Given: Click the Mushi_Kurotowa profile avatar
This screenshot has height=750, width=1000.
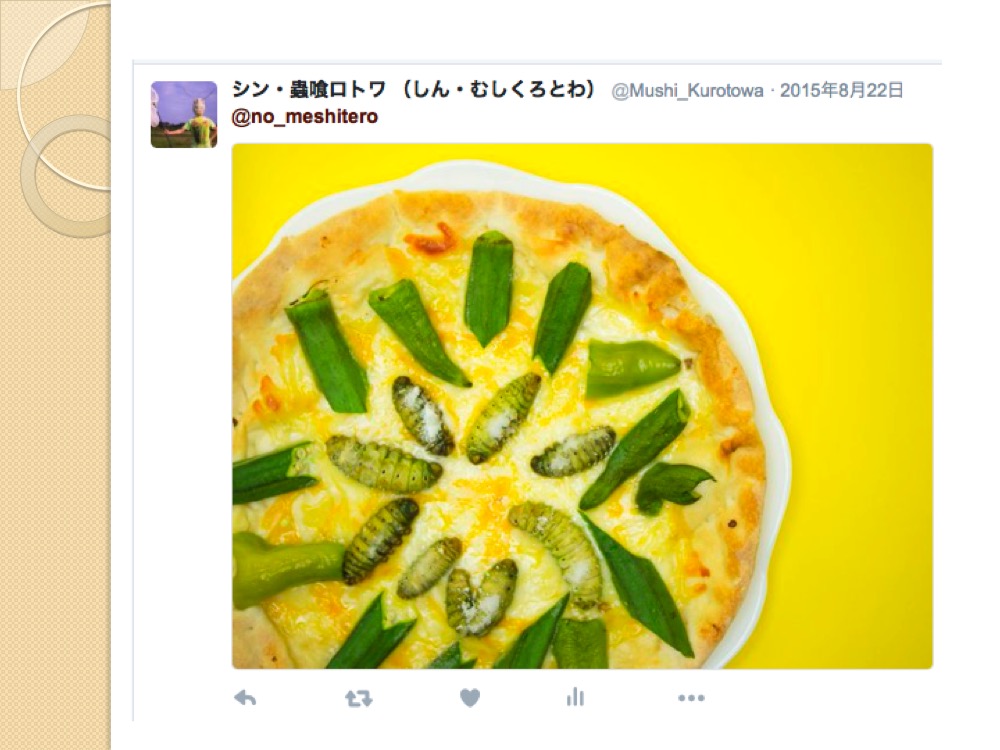Looking at the screenshot, I should tap(184, 115).
